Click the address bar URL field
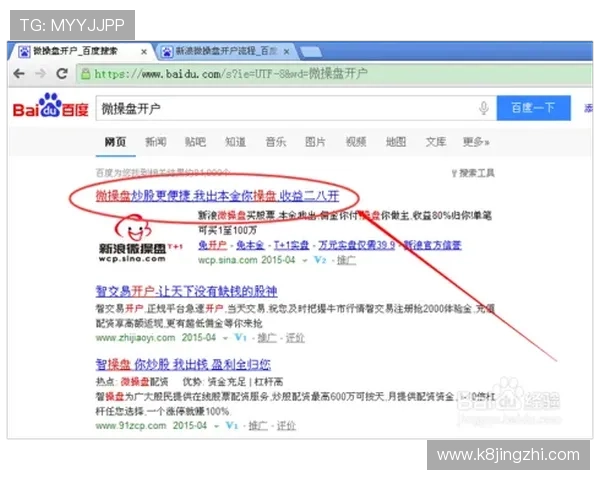The height and width of the screenshot is (480, 600). (x=334, y=73)
